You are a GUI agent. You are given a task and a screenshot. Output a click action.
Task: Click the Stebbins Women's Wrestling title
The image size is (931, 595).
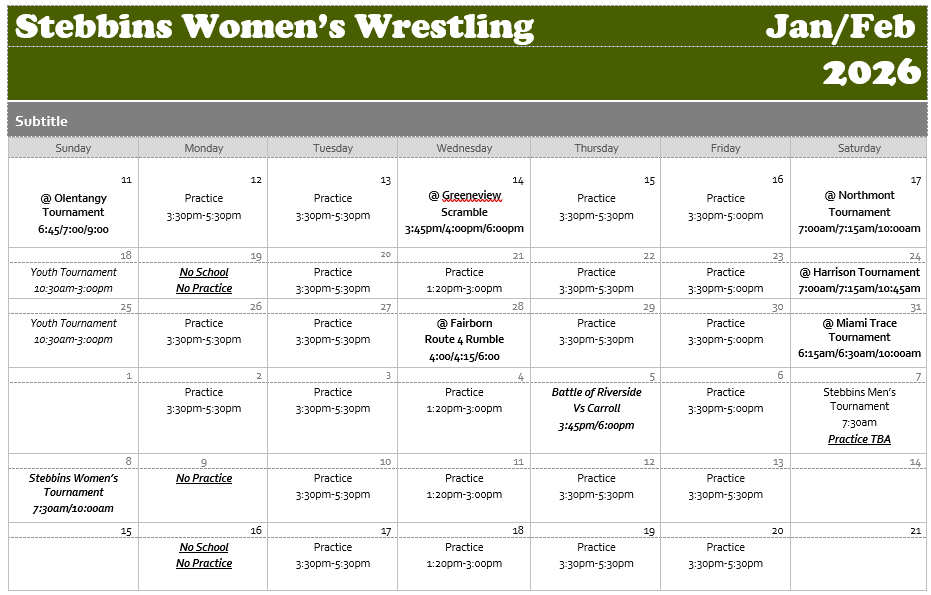pyautogui.click(x=275, y=26)
